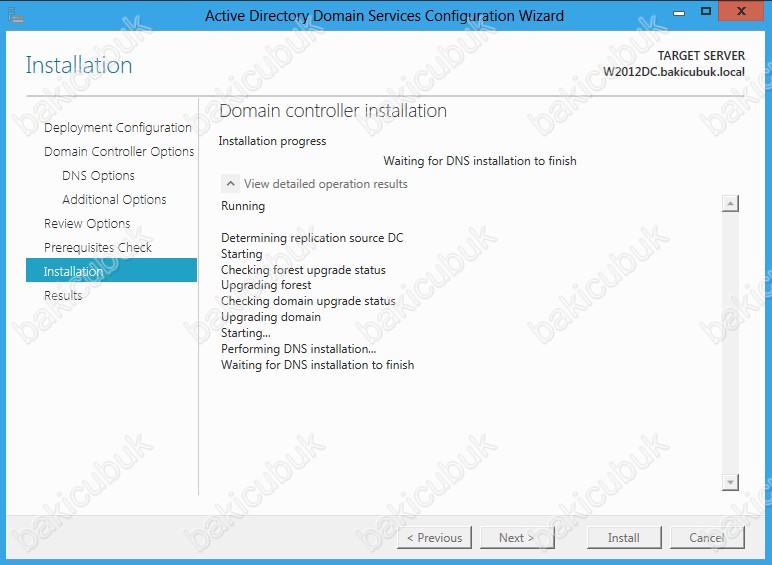
Task: Collapse the View detailed operation results chevron
Action: pyautogui.click(x=230, y=184)
